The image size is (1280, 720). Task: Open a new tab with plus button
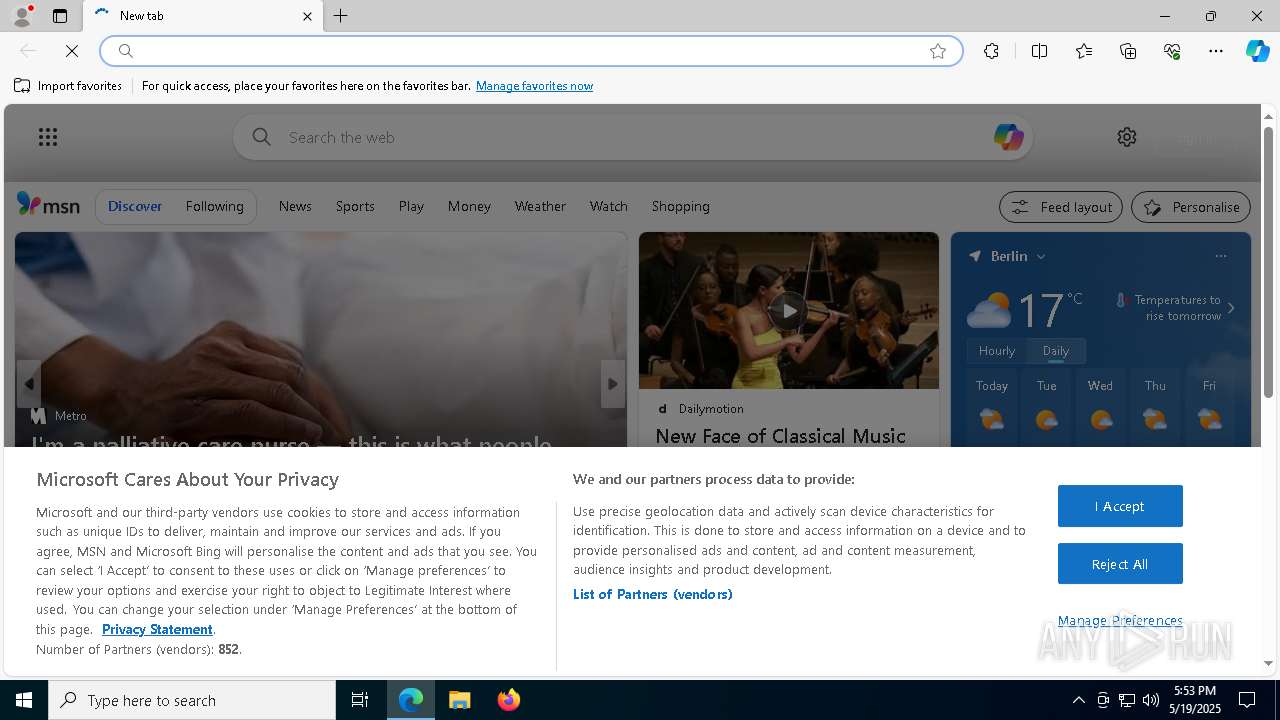pos(341,16)
